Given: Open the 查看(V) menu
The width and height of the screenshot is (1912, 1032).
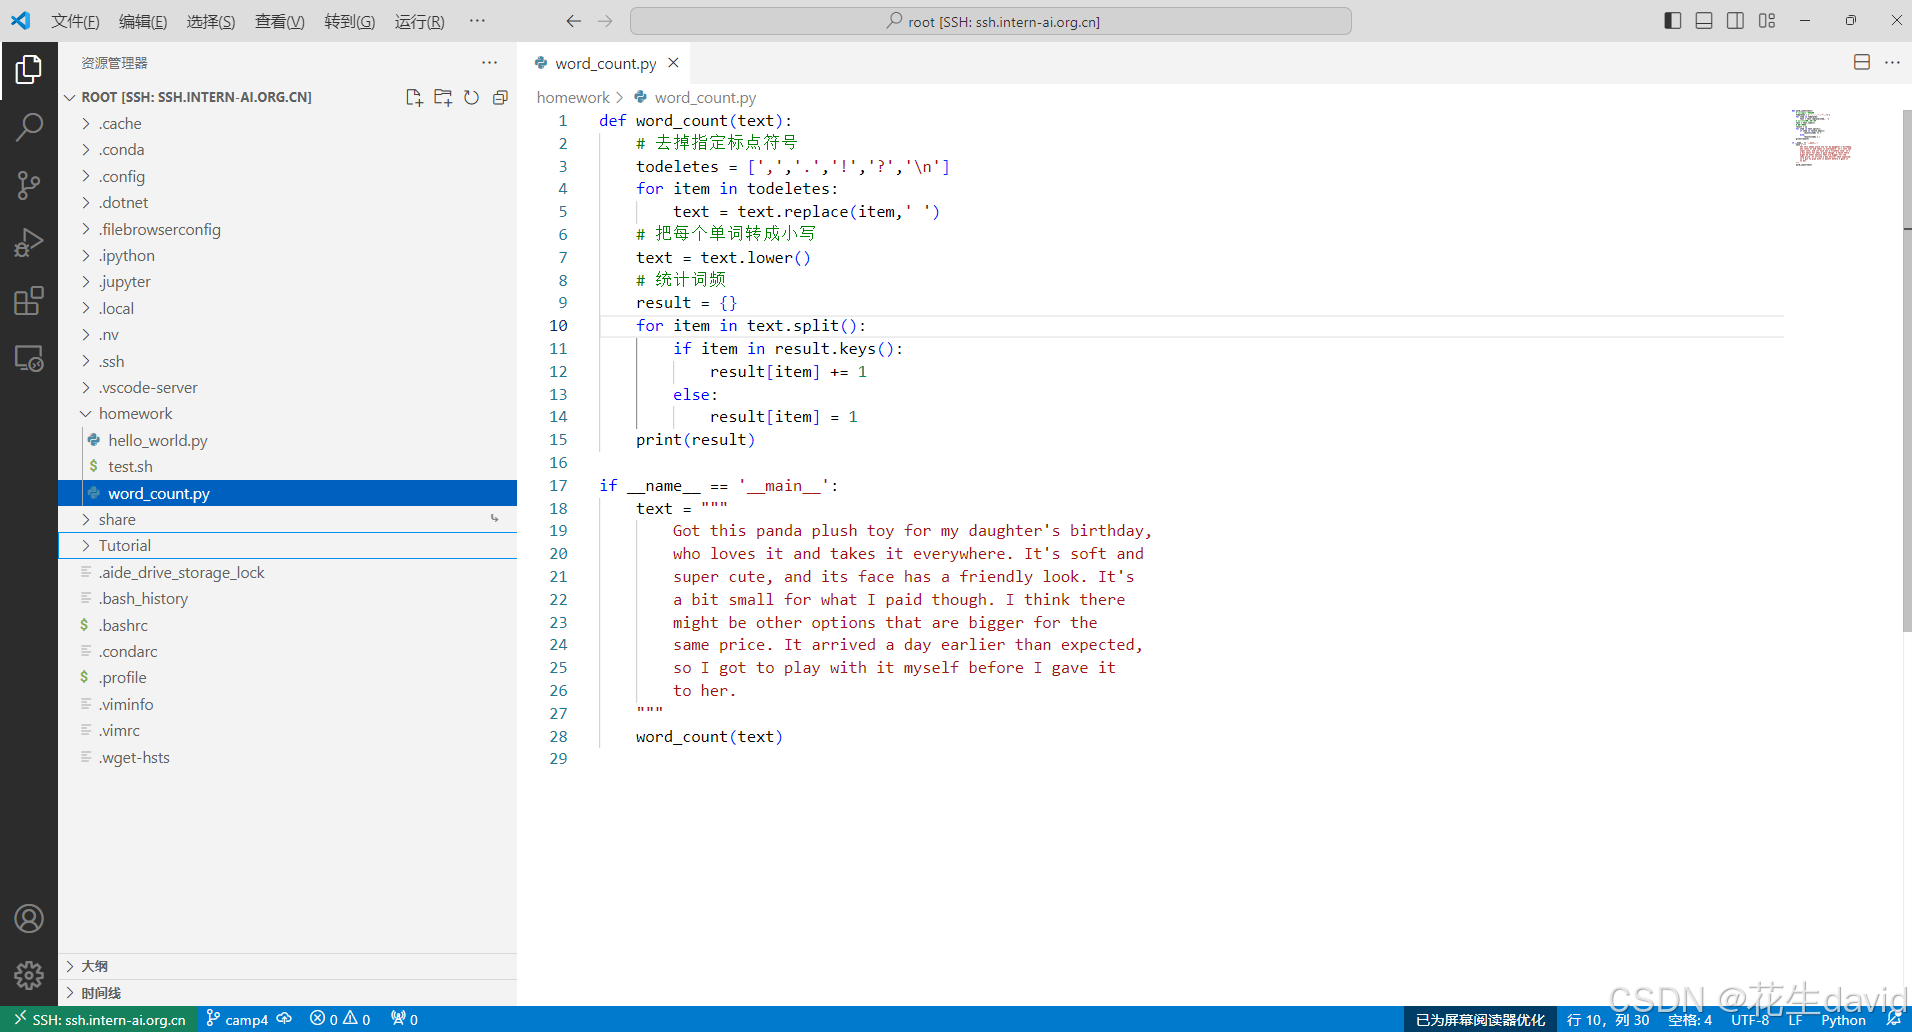Looking at the screenshot, I should [280, 21].
